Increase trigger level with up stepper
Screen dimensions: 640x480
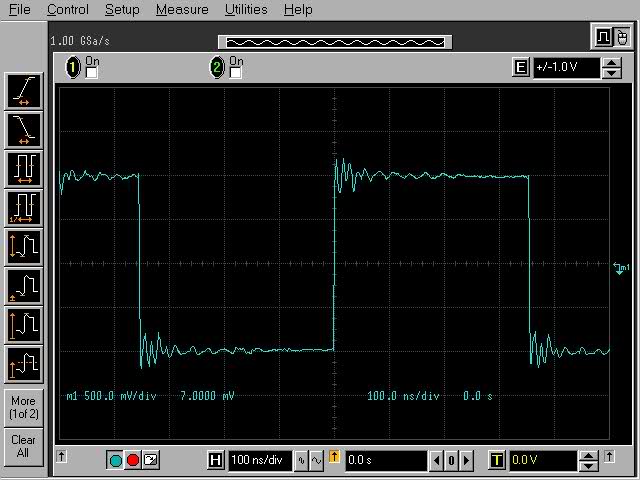(588, 456)
